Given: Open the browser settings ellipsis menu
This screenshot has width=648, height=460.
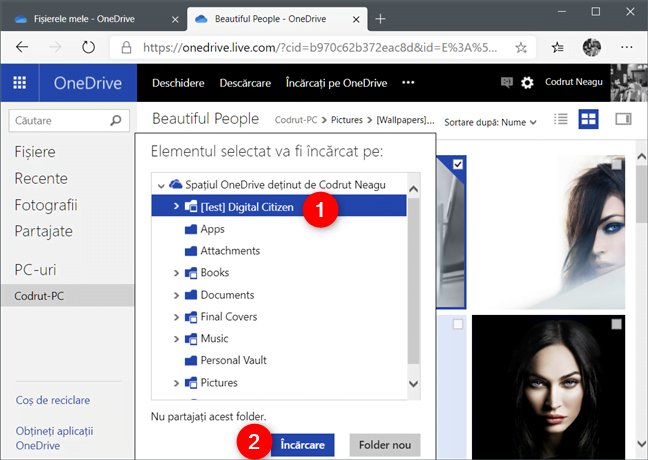Looking at the screenshot, I should [x=627, y=47].
